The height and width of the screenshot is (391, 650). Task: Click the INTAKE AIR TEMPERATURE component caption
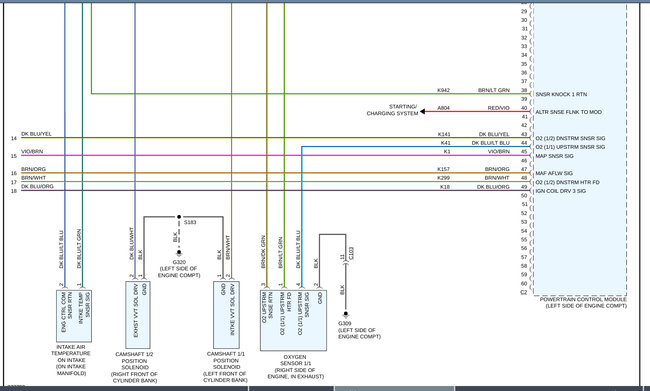(x=71, y=360)
